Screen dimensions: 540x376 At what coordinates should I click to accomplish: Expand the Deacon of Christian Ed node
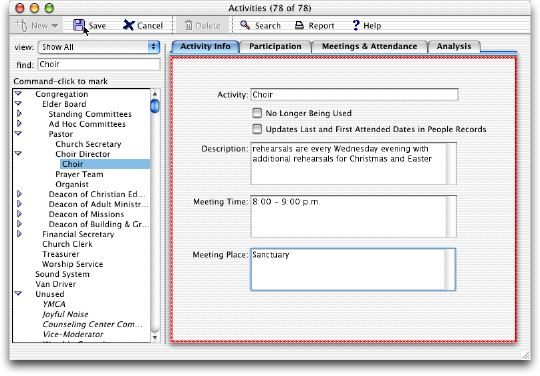pyautogui.click(x=19, y=194)
